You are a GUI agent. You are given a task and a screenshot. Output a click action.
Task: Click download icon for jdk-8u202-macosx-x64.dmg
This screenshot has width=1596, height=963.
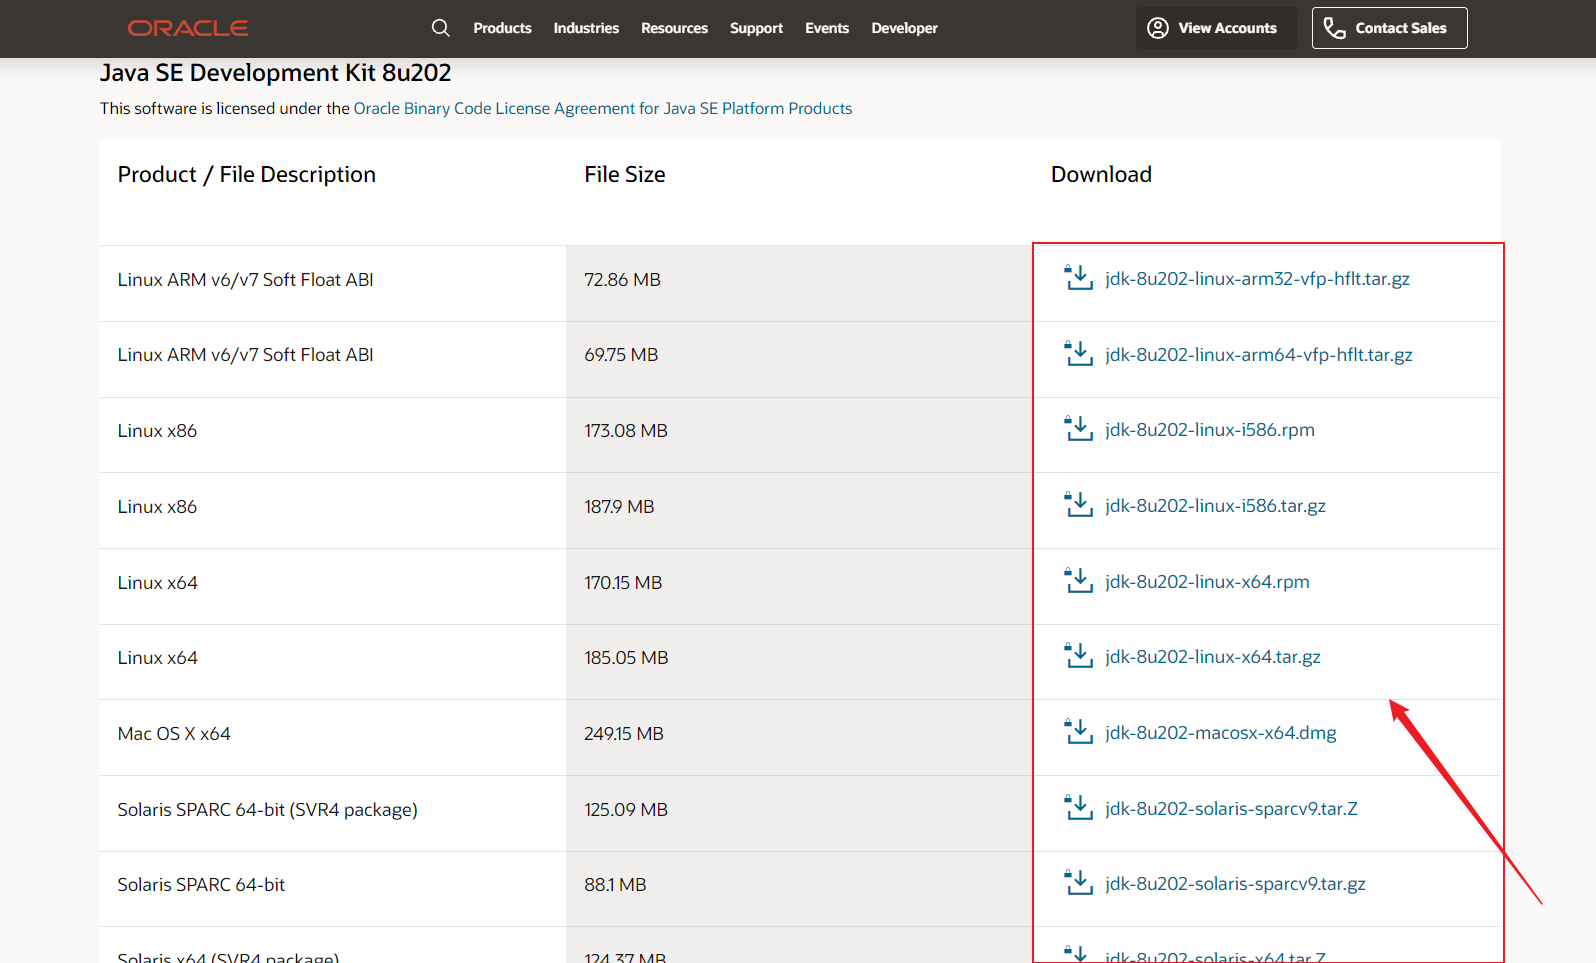click(x=1079, y=732)
